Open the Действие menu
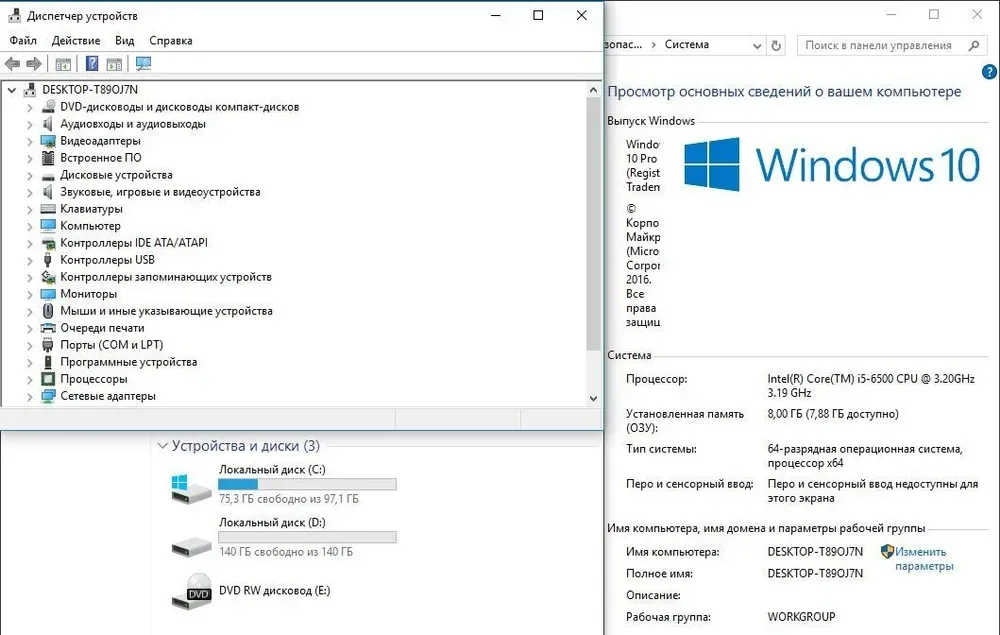The width and height of the screenshot is (1000, 635). 77,41
